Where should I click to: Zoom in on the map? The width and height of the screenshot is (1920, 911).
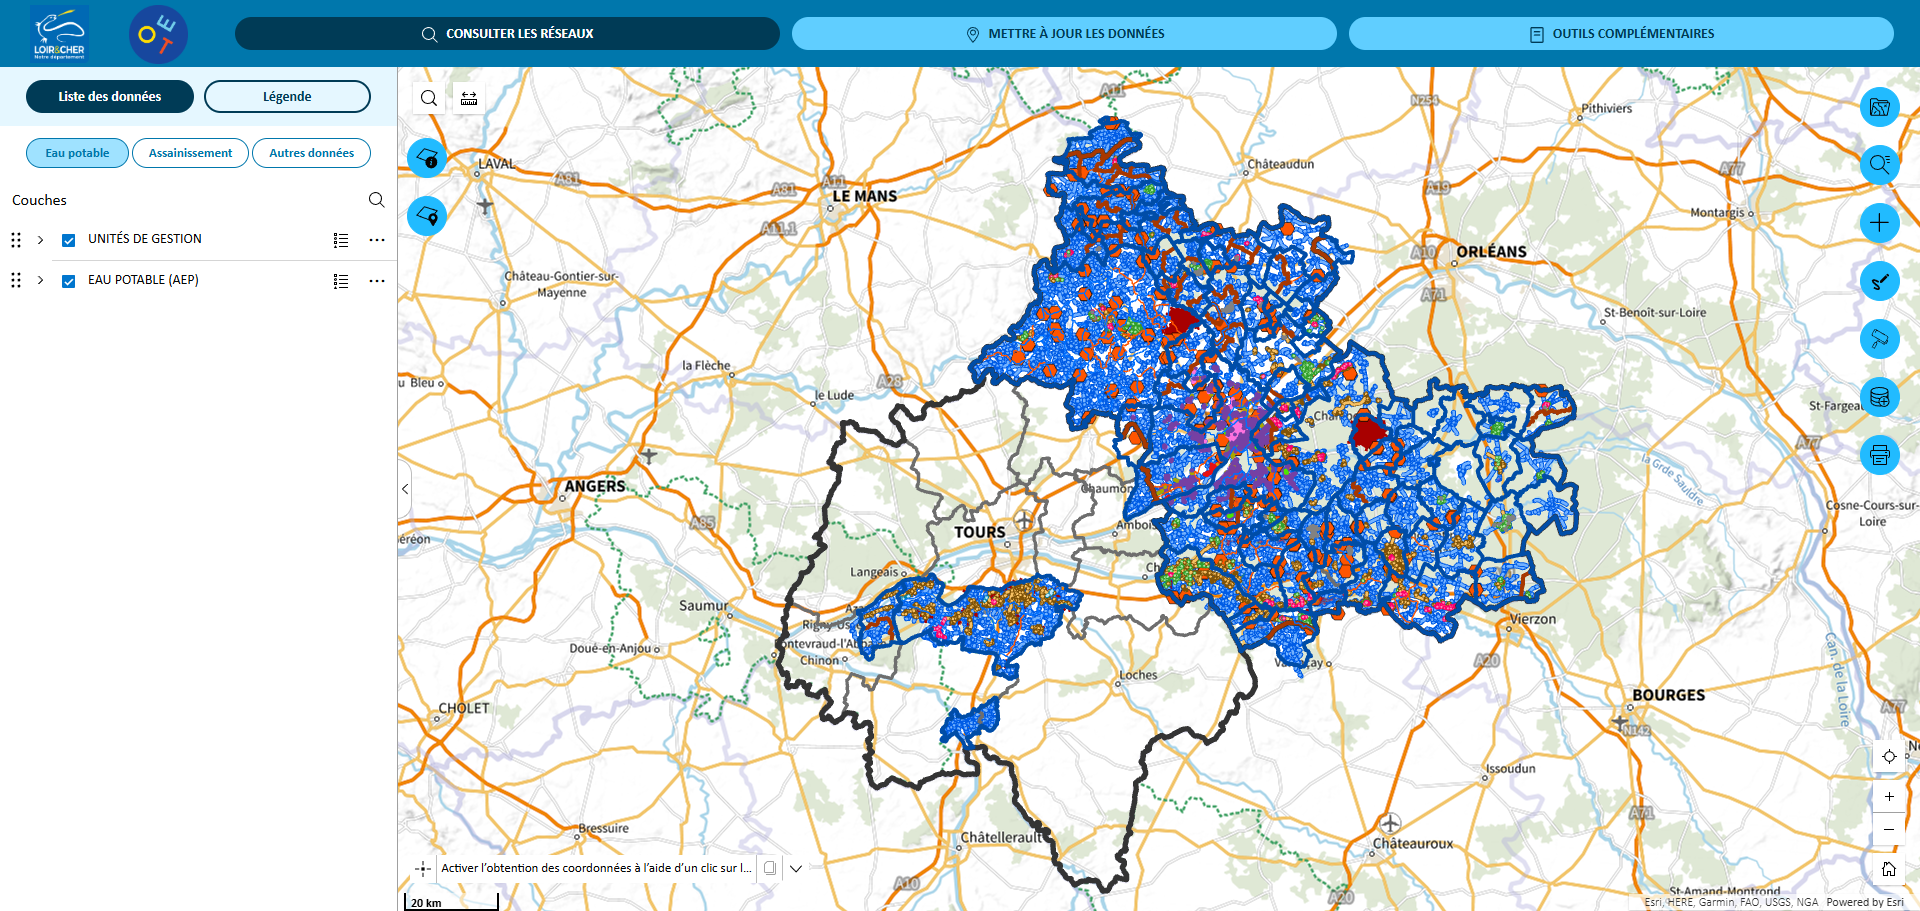(x=1889, y=797)
